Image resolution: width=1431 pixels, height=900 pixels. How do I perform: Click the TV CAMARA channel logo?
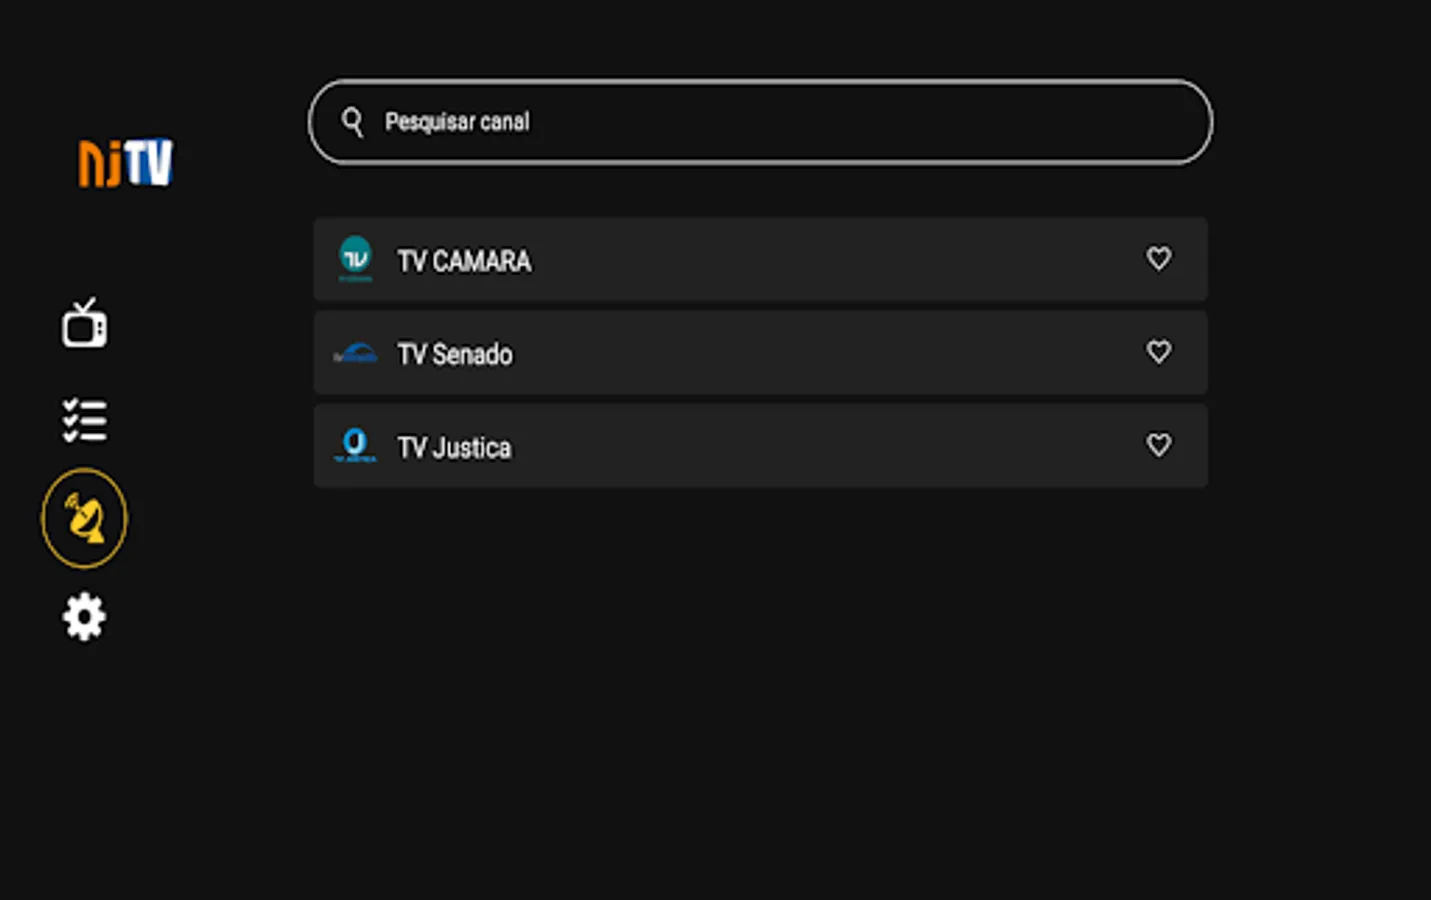355,259
